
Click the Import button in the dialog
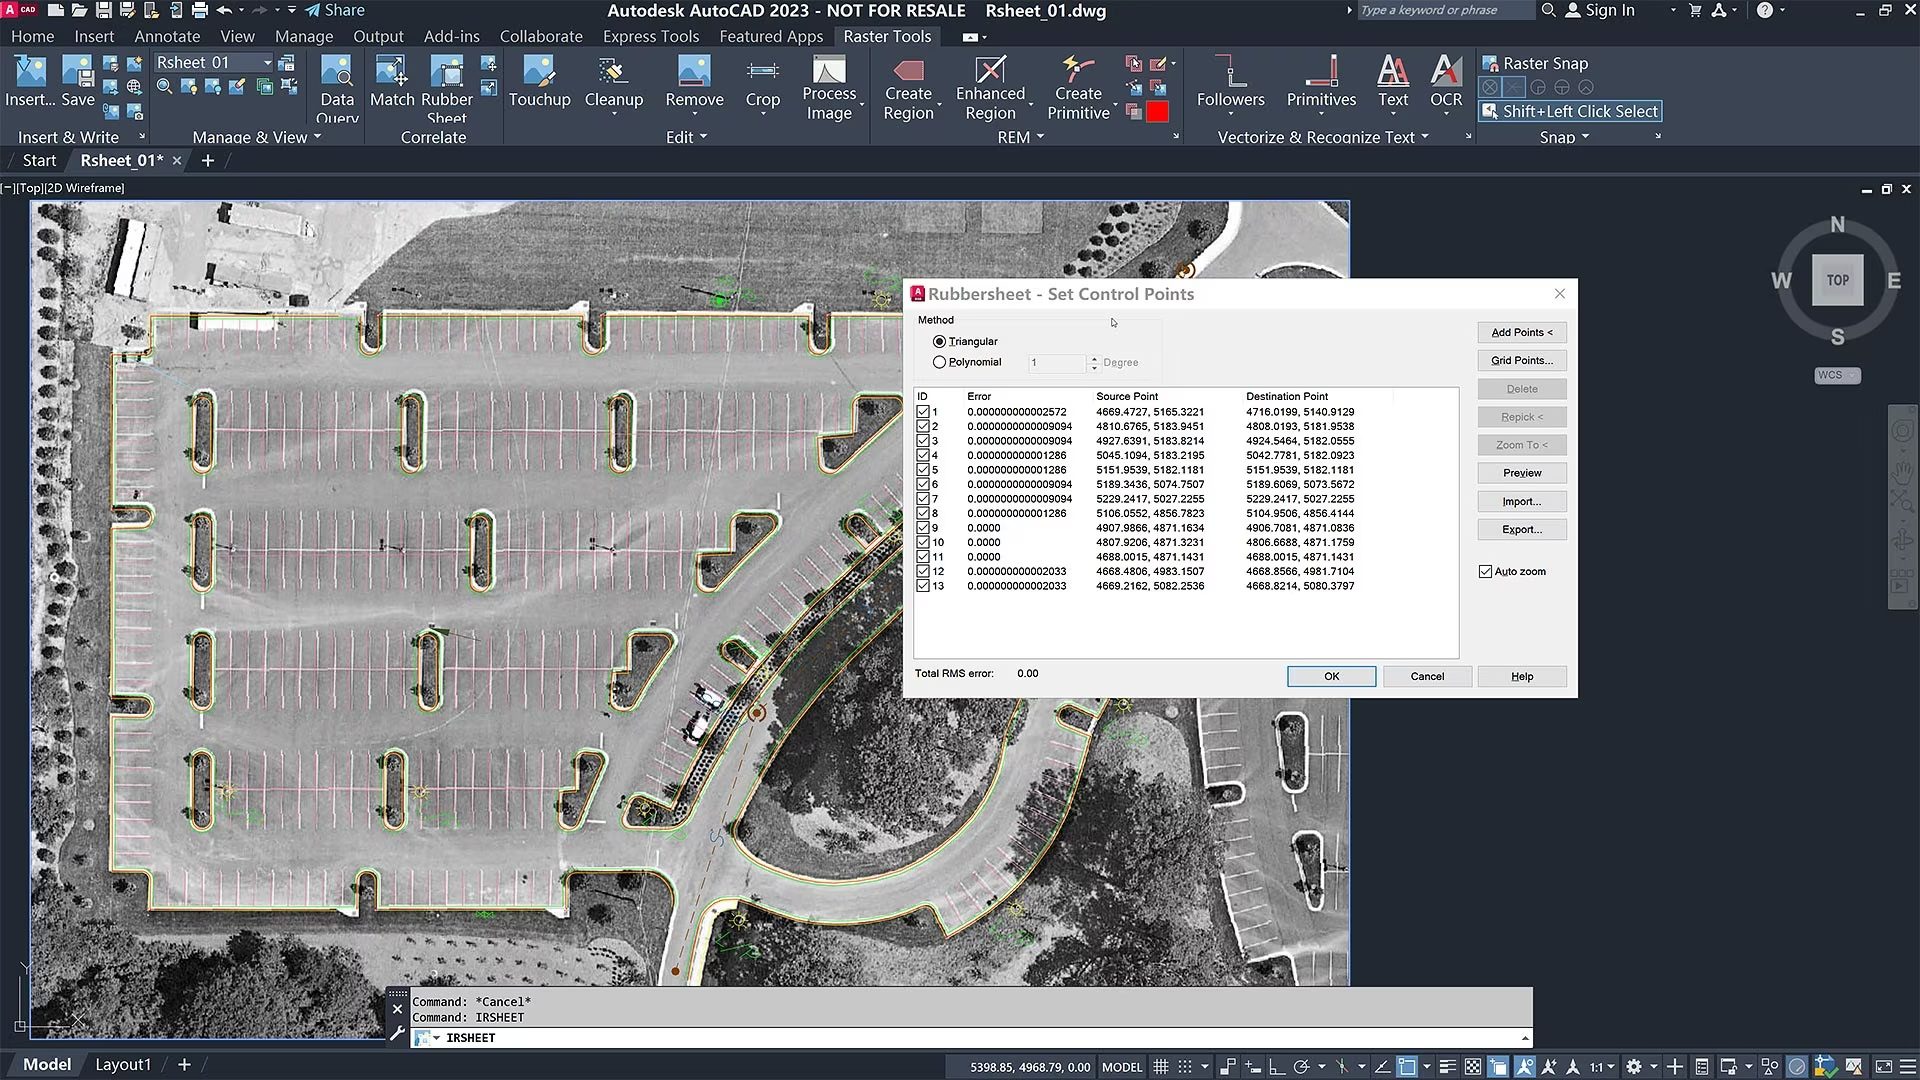click(x=1521, y=501)
